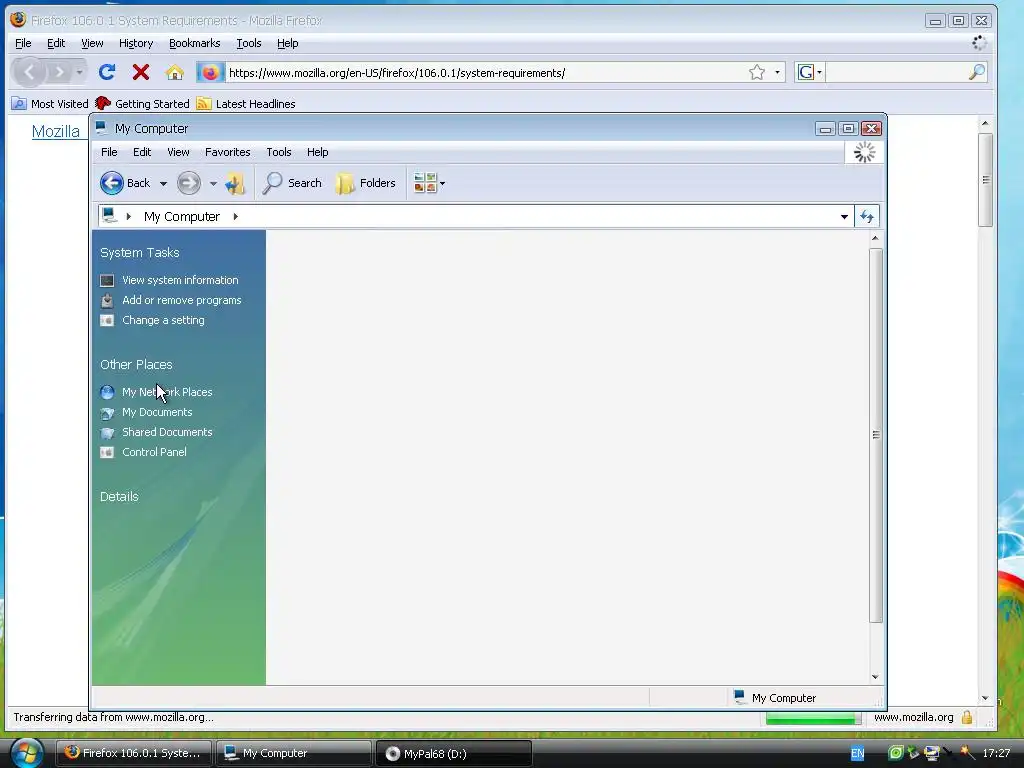Open Firefox History menu
The image size is (1024, 768).
click(136, 43)
